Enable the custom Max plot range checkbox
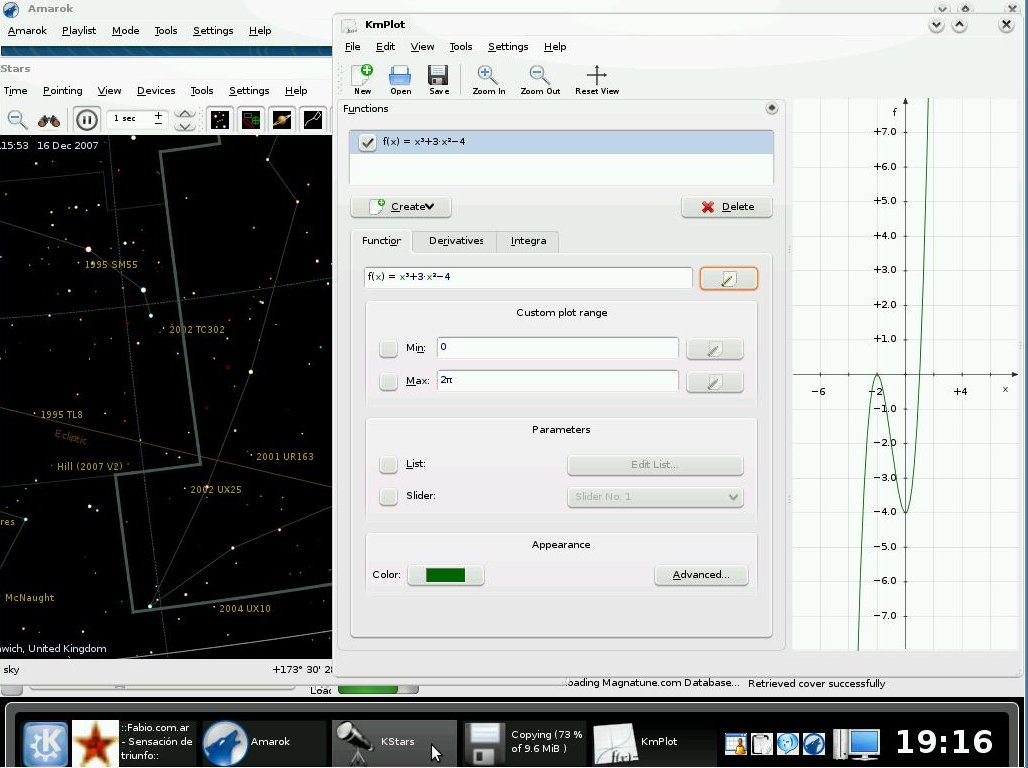1028x768 pixels. [x=388, y=381]
